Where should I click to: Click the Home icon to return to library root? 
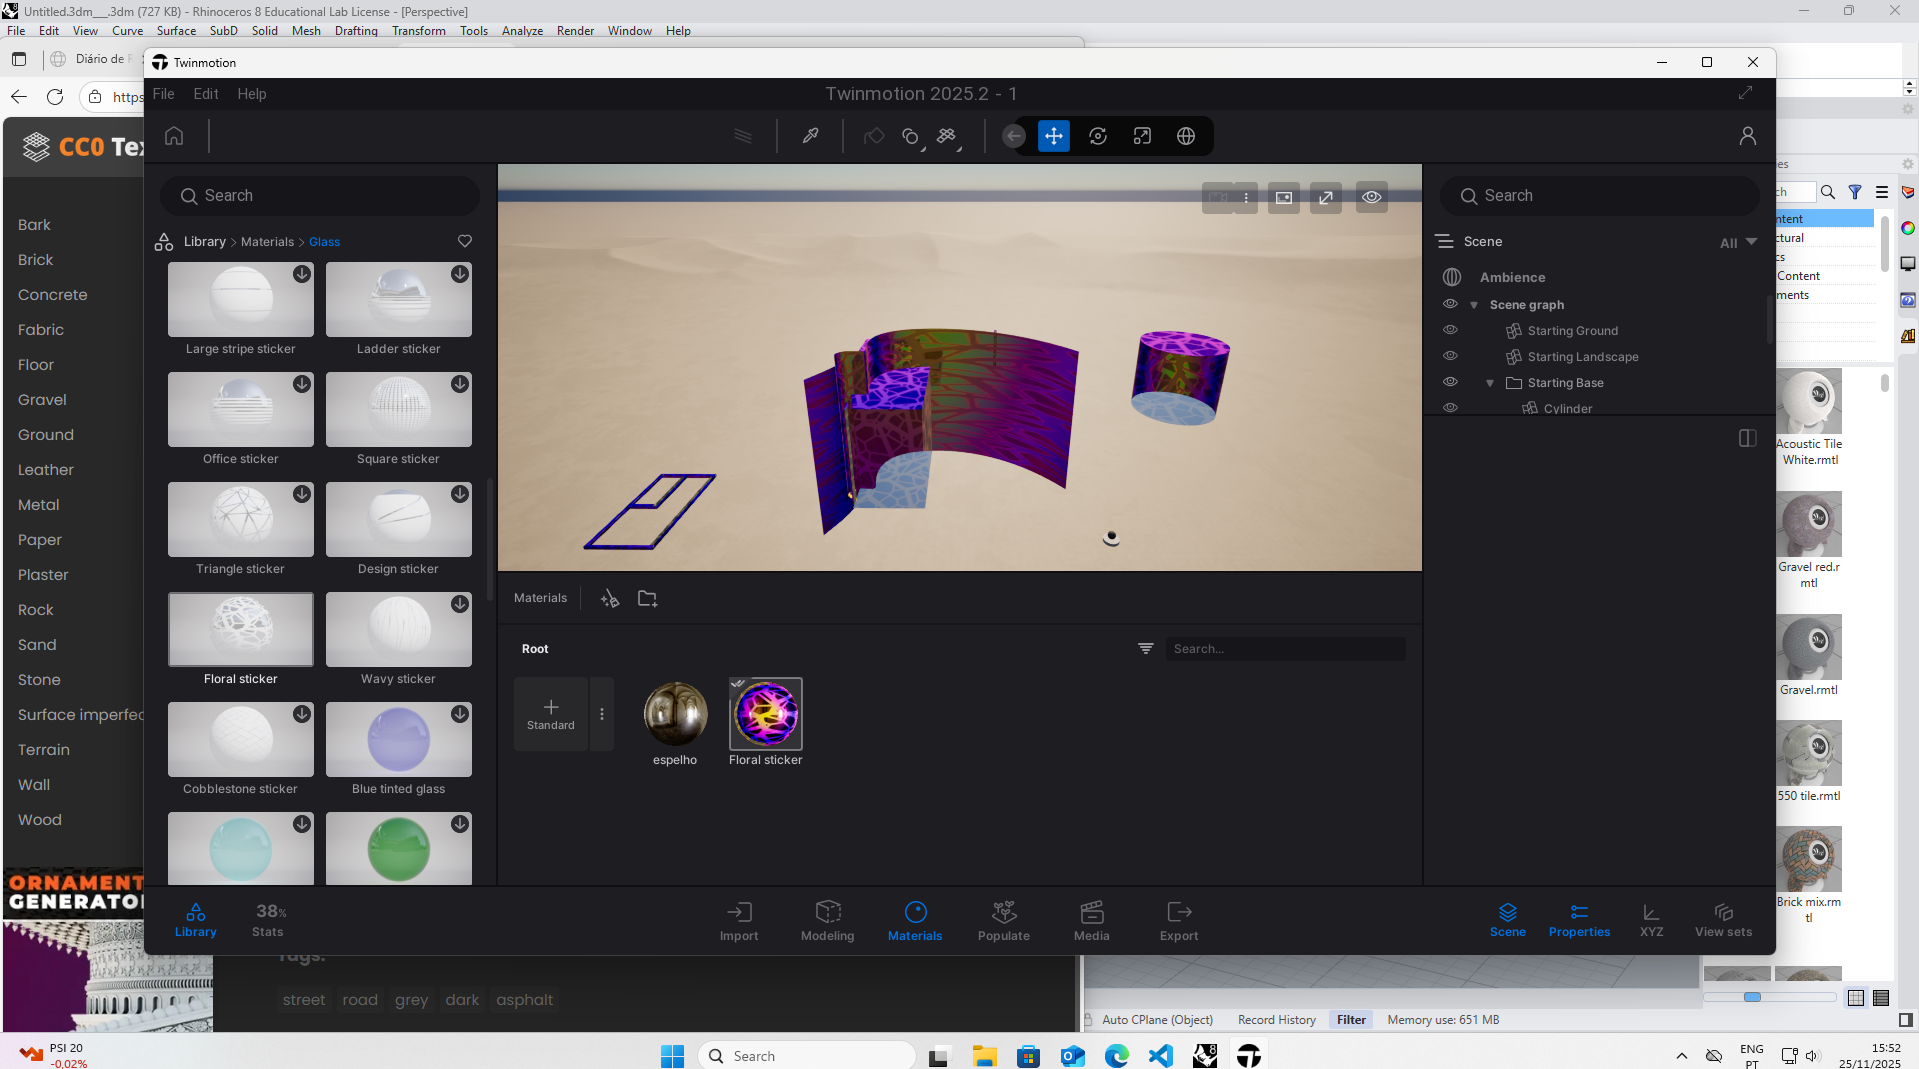174,136
